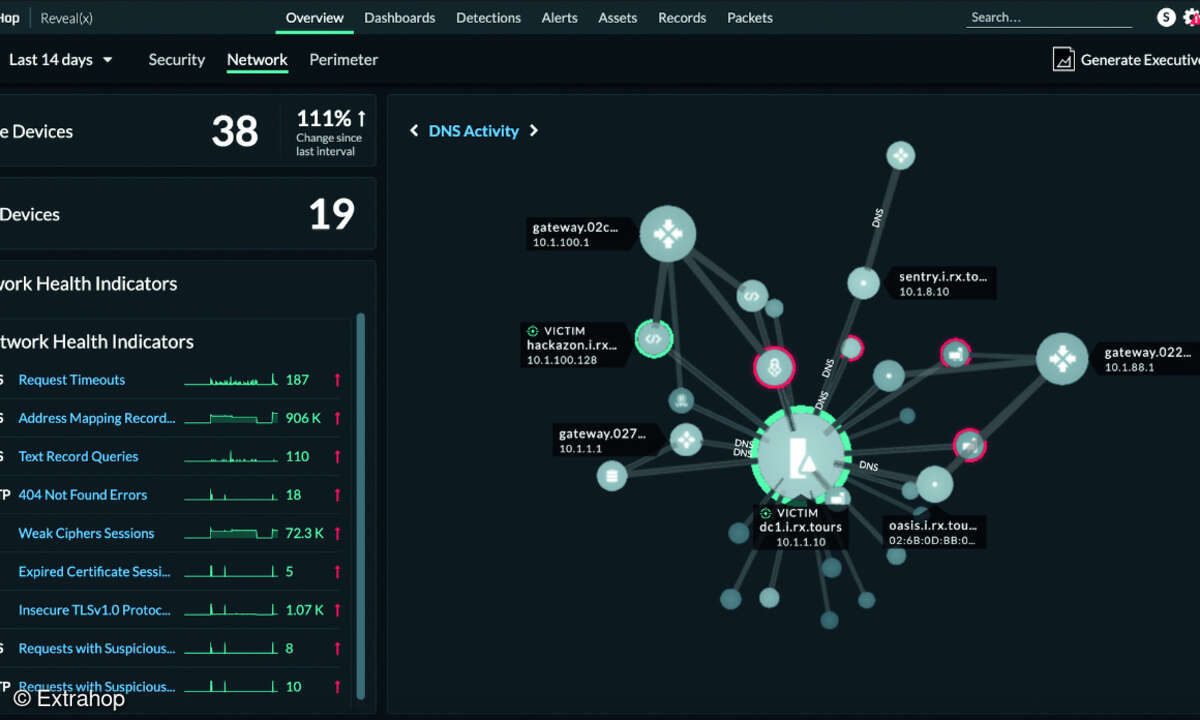Image resolution: width=1200 pixels, height=720 pixels.
Task: Click the hackazon victim code-icon node
Action: [653, 339]
